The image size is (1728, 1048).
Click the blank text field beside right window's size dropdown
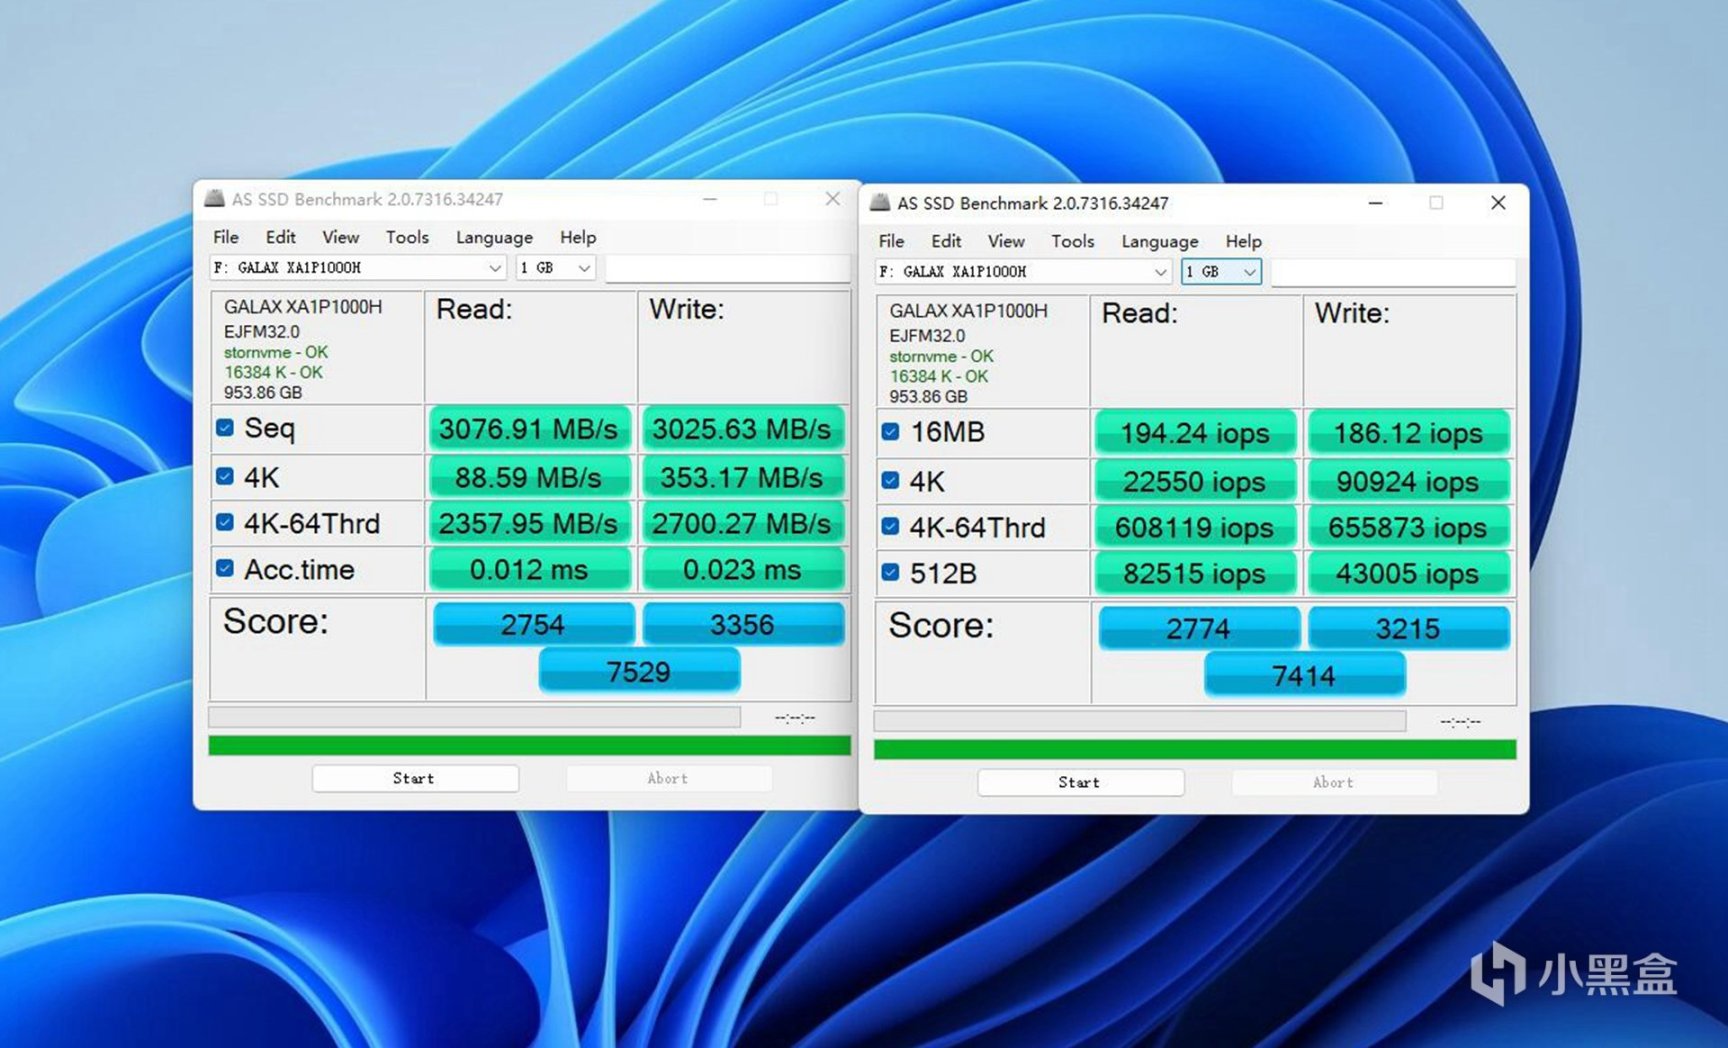click(x=1394, y=272)
